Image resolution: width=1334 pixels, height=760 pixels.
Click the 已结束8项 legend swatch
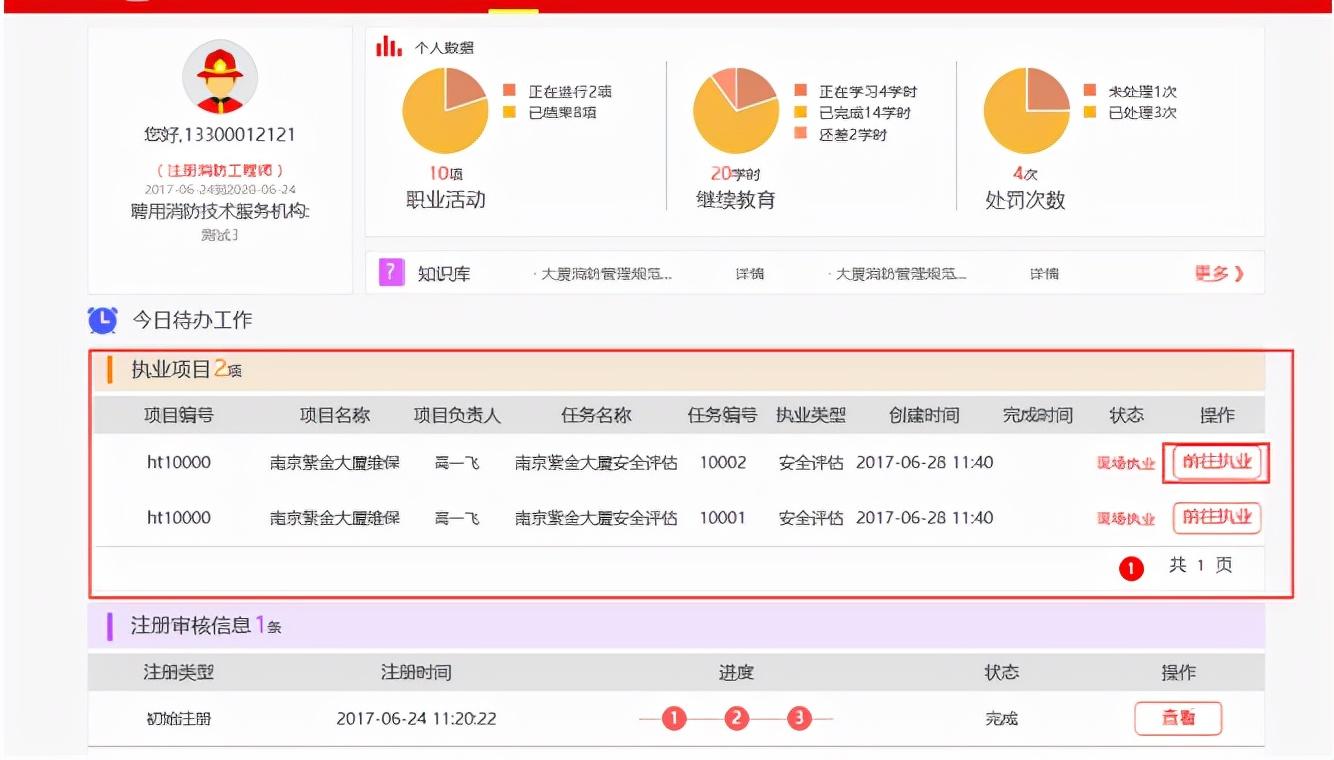510,112
